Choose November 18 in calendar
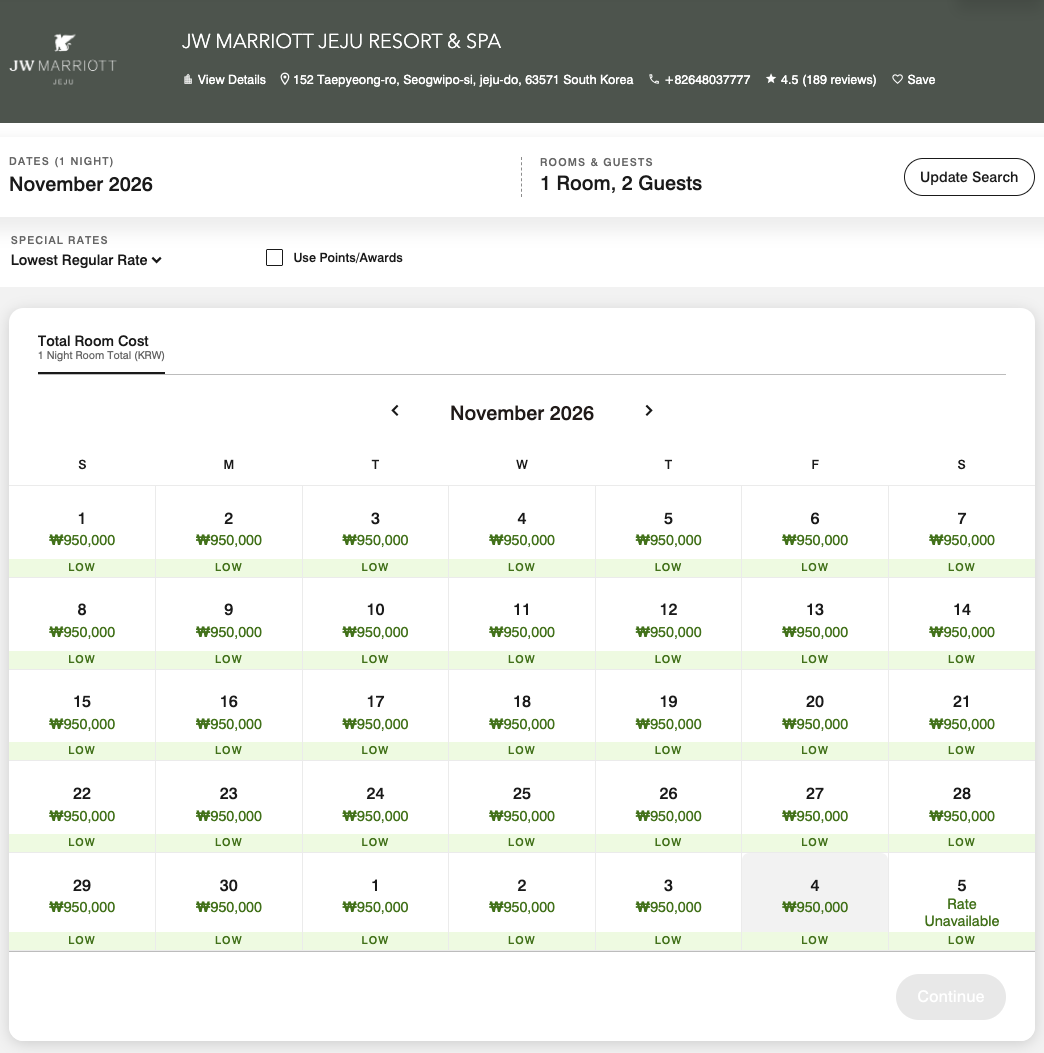The width and height of the screenshot is (1044, 1053). click(x=522, y=715)
